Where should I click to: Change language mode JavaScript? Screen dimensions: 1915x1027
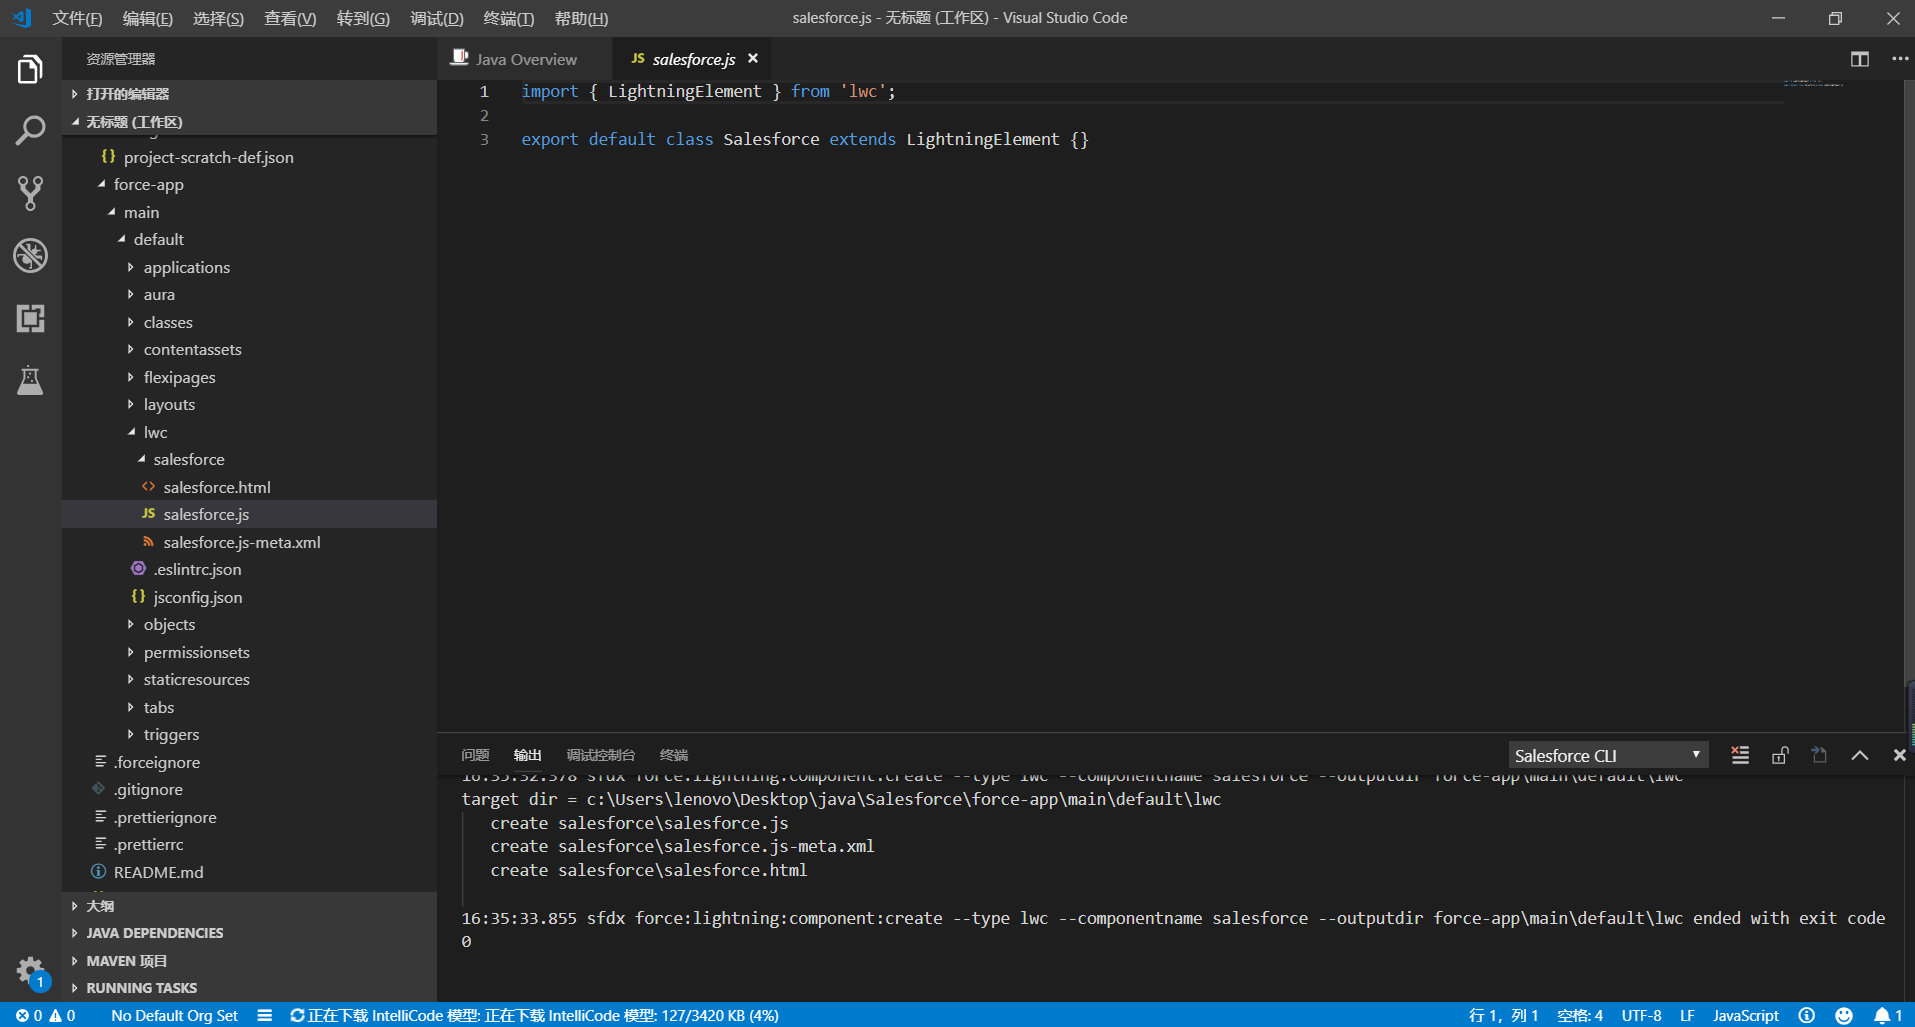click(1745, 1015)
